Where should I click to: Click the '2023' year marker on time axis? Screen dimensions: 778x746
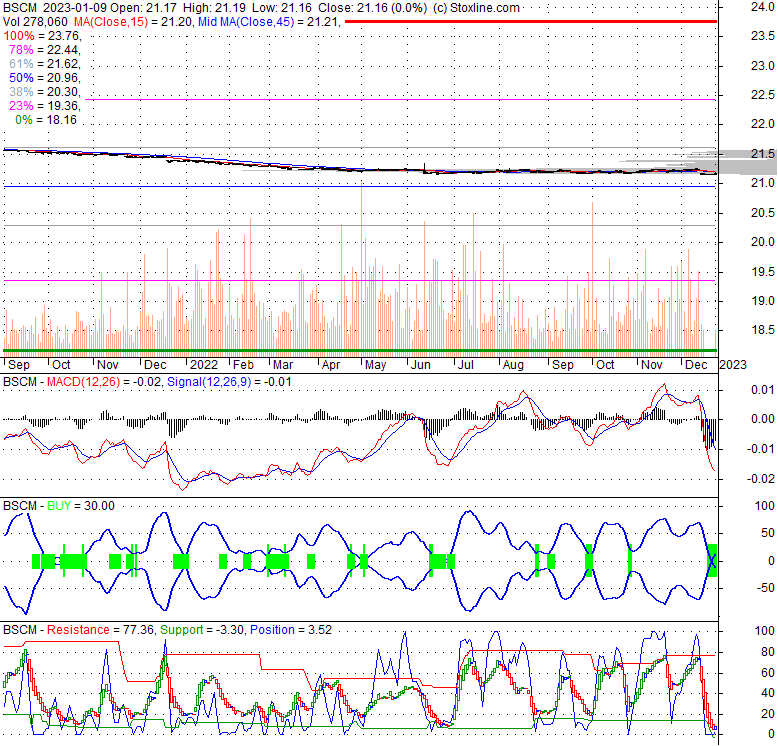(733, 365)
